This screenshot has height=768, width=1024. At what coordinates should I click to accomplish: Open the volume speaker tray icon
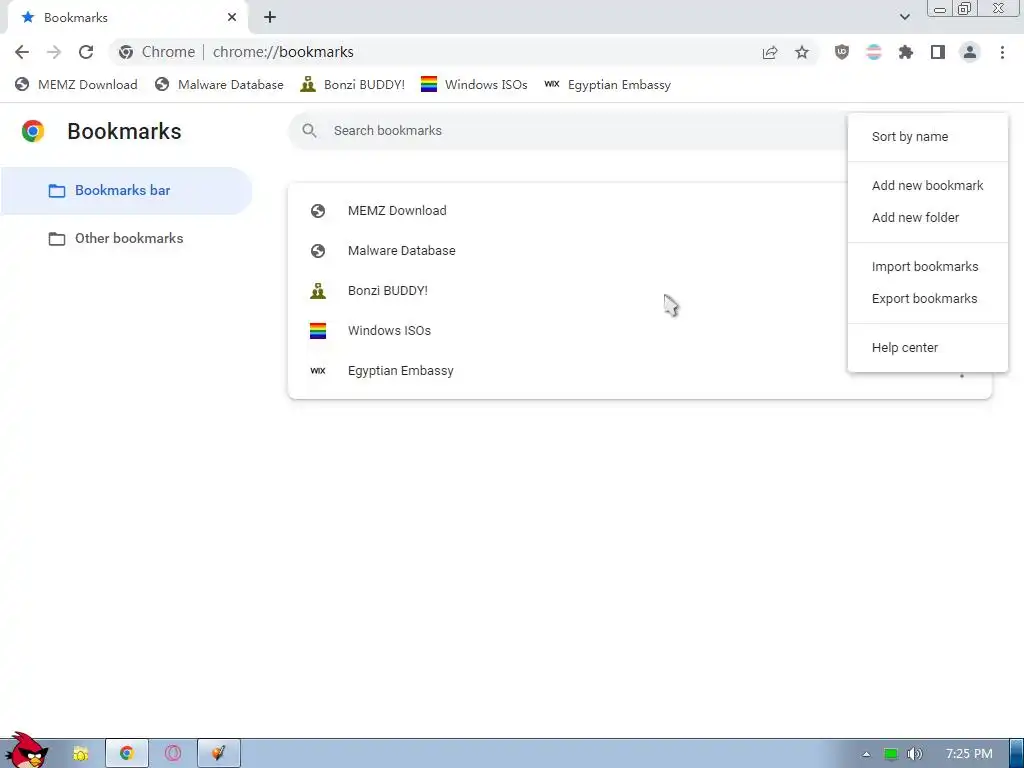coord(914,754)
